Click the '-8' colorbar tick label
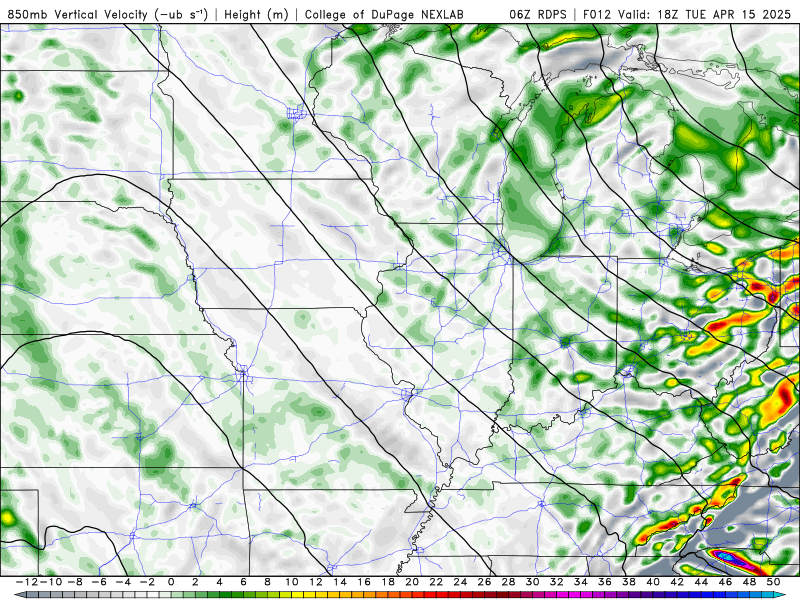 [x=75, y=582]
